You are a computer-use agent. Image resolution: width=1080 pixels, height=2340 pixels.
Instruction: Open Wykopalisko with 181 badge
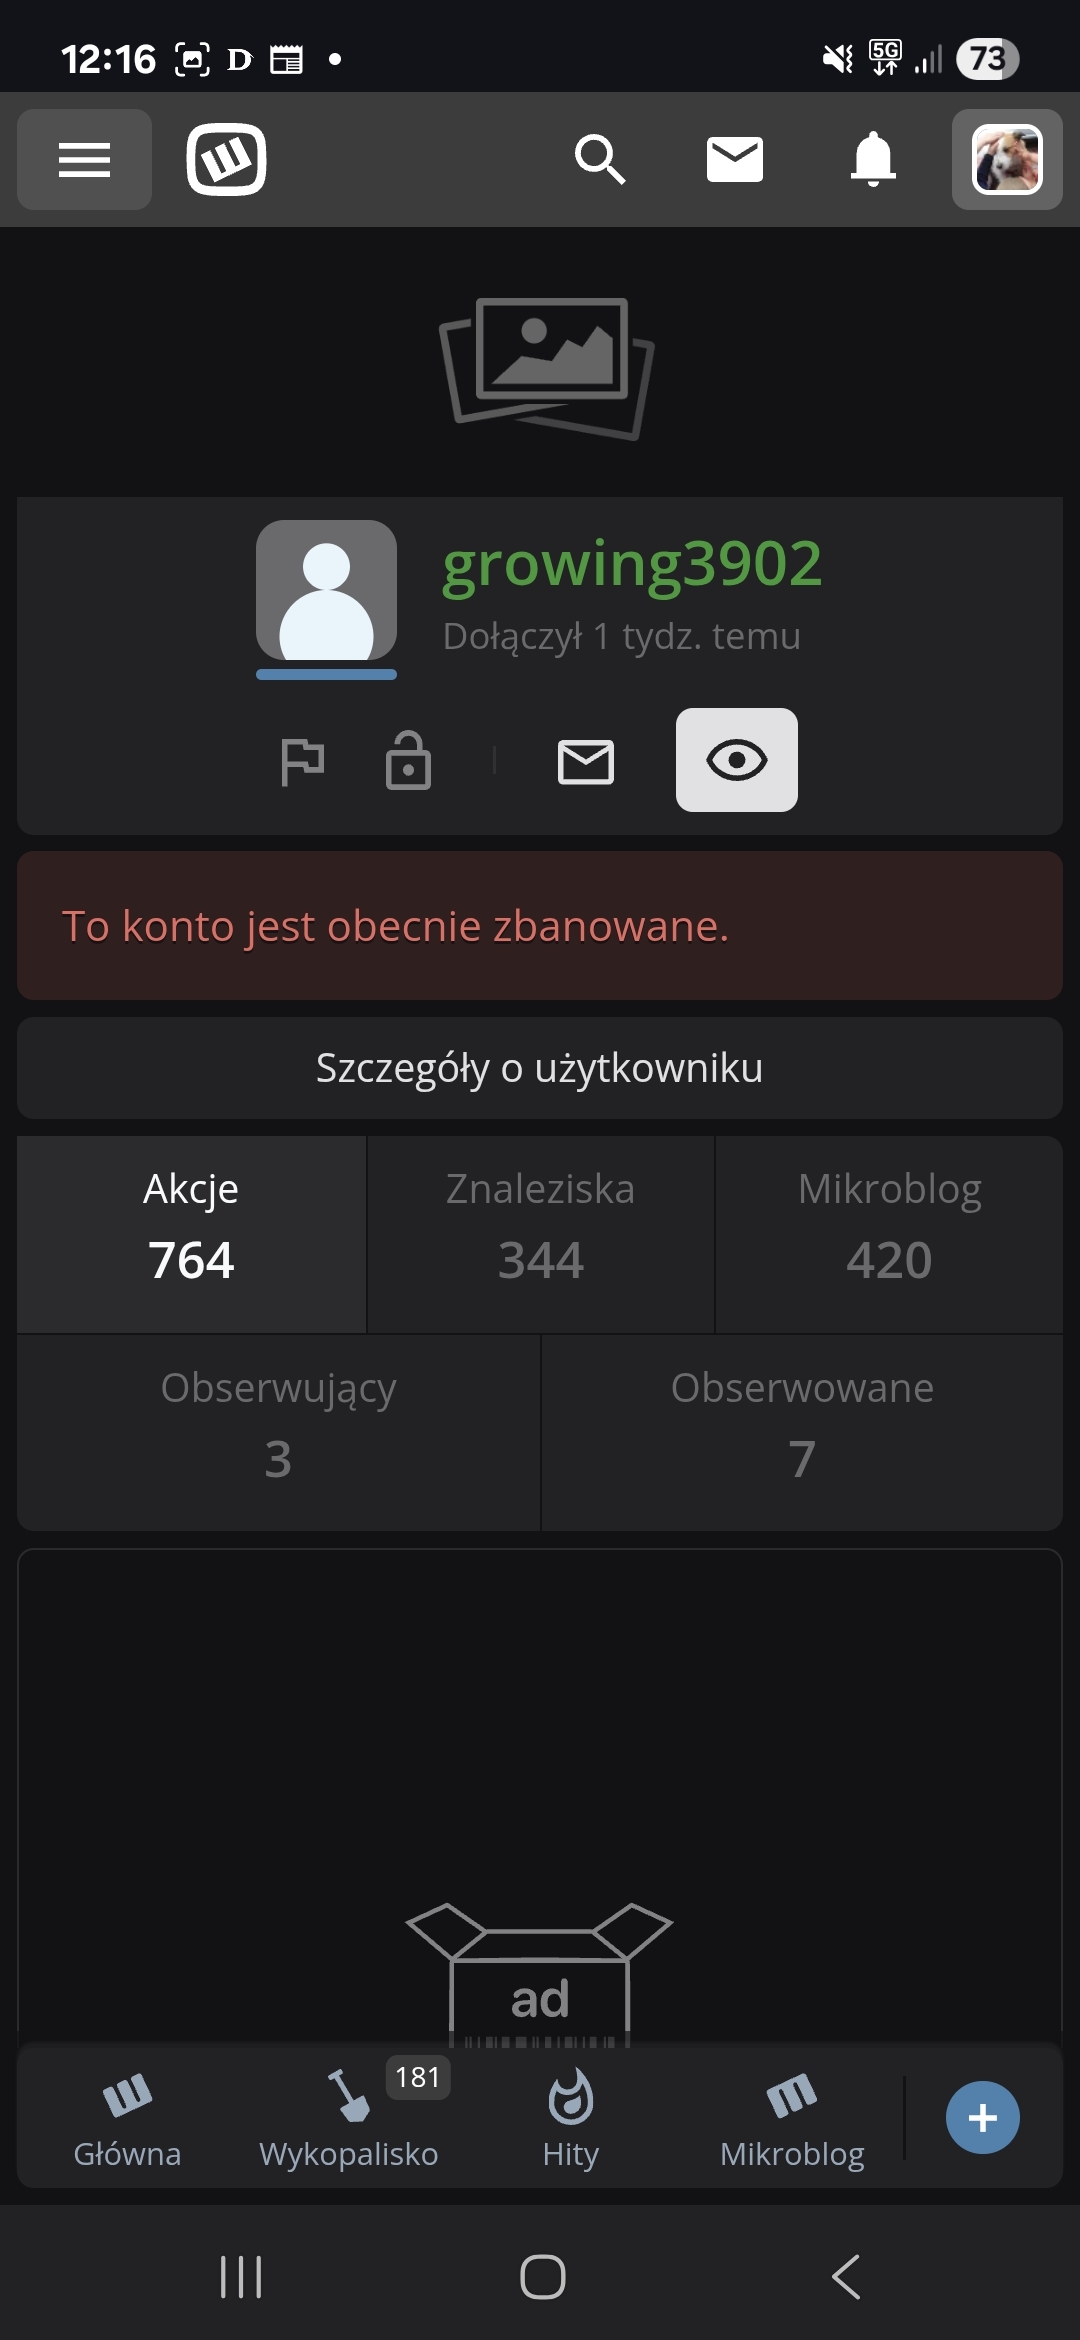tap(349, 2118)
